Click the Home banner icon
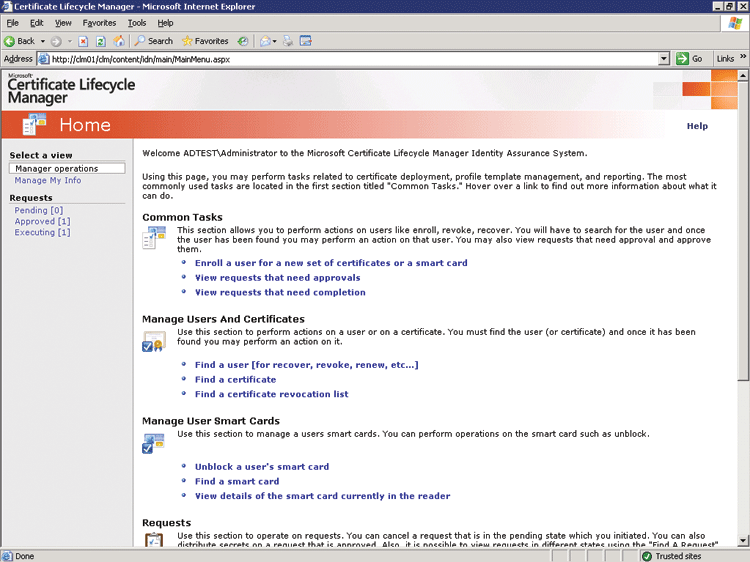This screenshot has height=562, width=750. coord(34,124)
